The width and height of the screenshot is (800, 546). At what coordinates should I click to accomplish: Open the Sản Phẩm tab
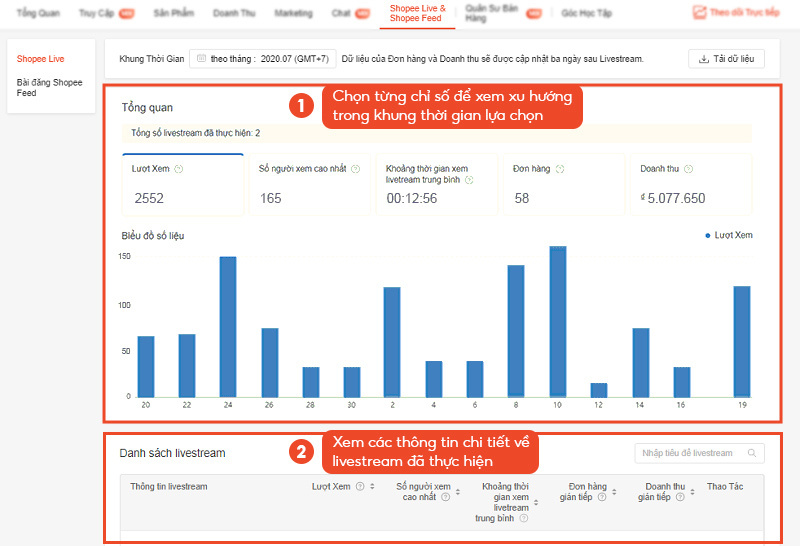[x=174, y=13]
